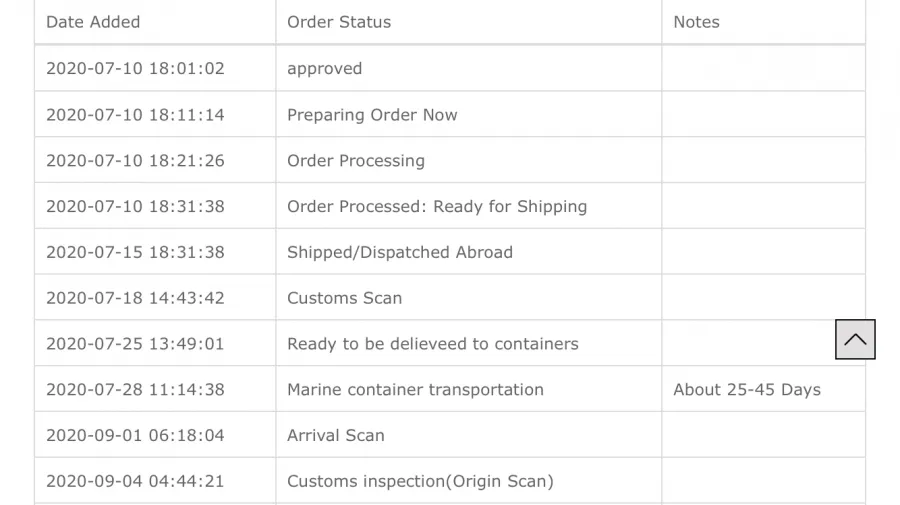The height and width of the screenshot is (505, 900).
Task: Click the Notes column header
Action: pyautogui.click(x=696, y=22)
